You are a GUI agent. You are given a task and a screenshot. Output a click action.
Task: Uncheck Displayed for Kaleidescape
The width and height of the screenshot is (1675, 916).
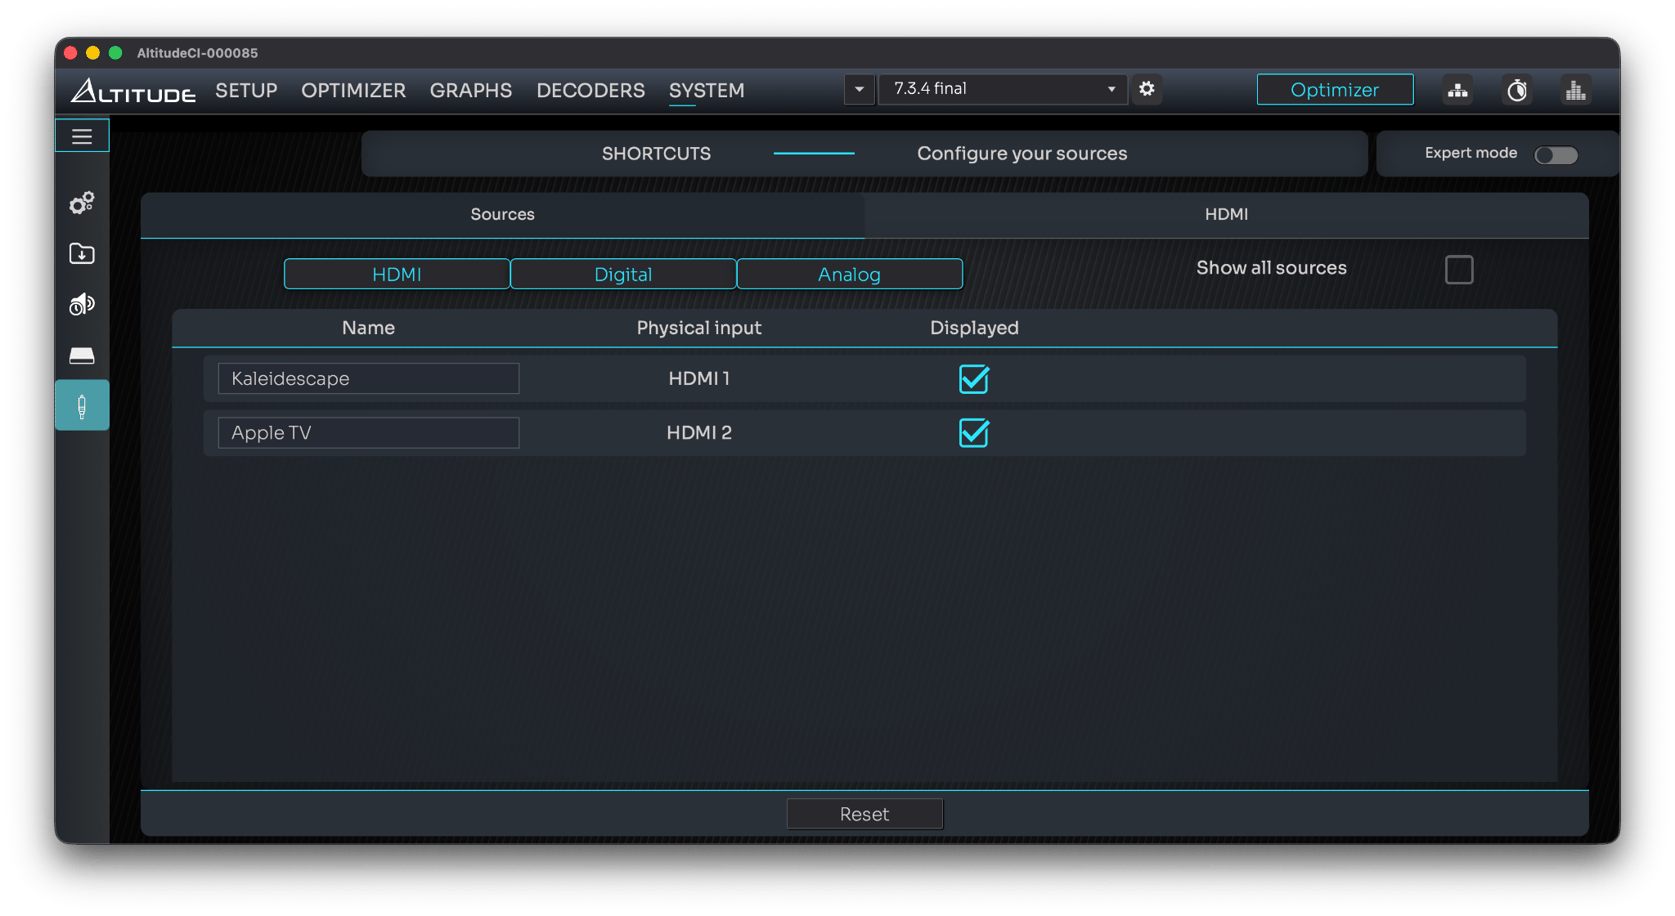974,379
